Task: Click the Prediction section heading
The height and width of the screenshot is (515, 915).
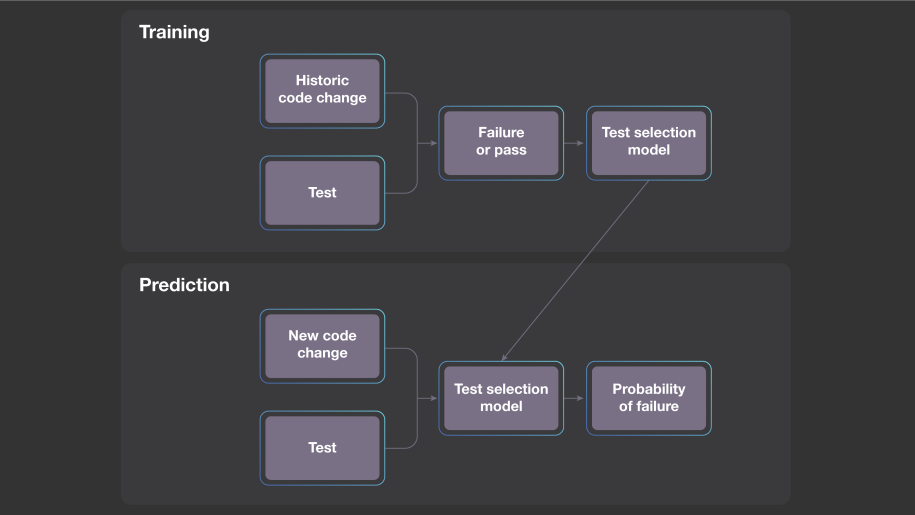Action: point(184,285)
